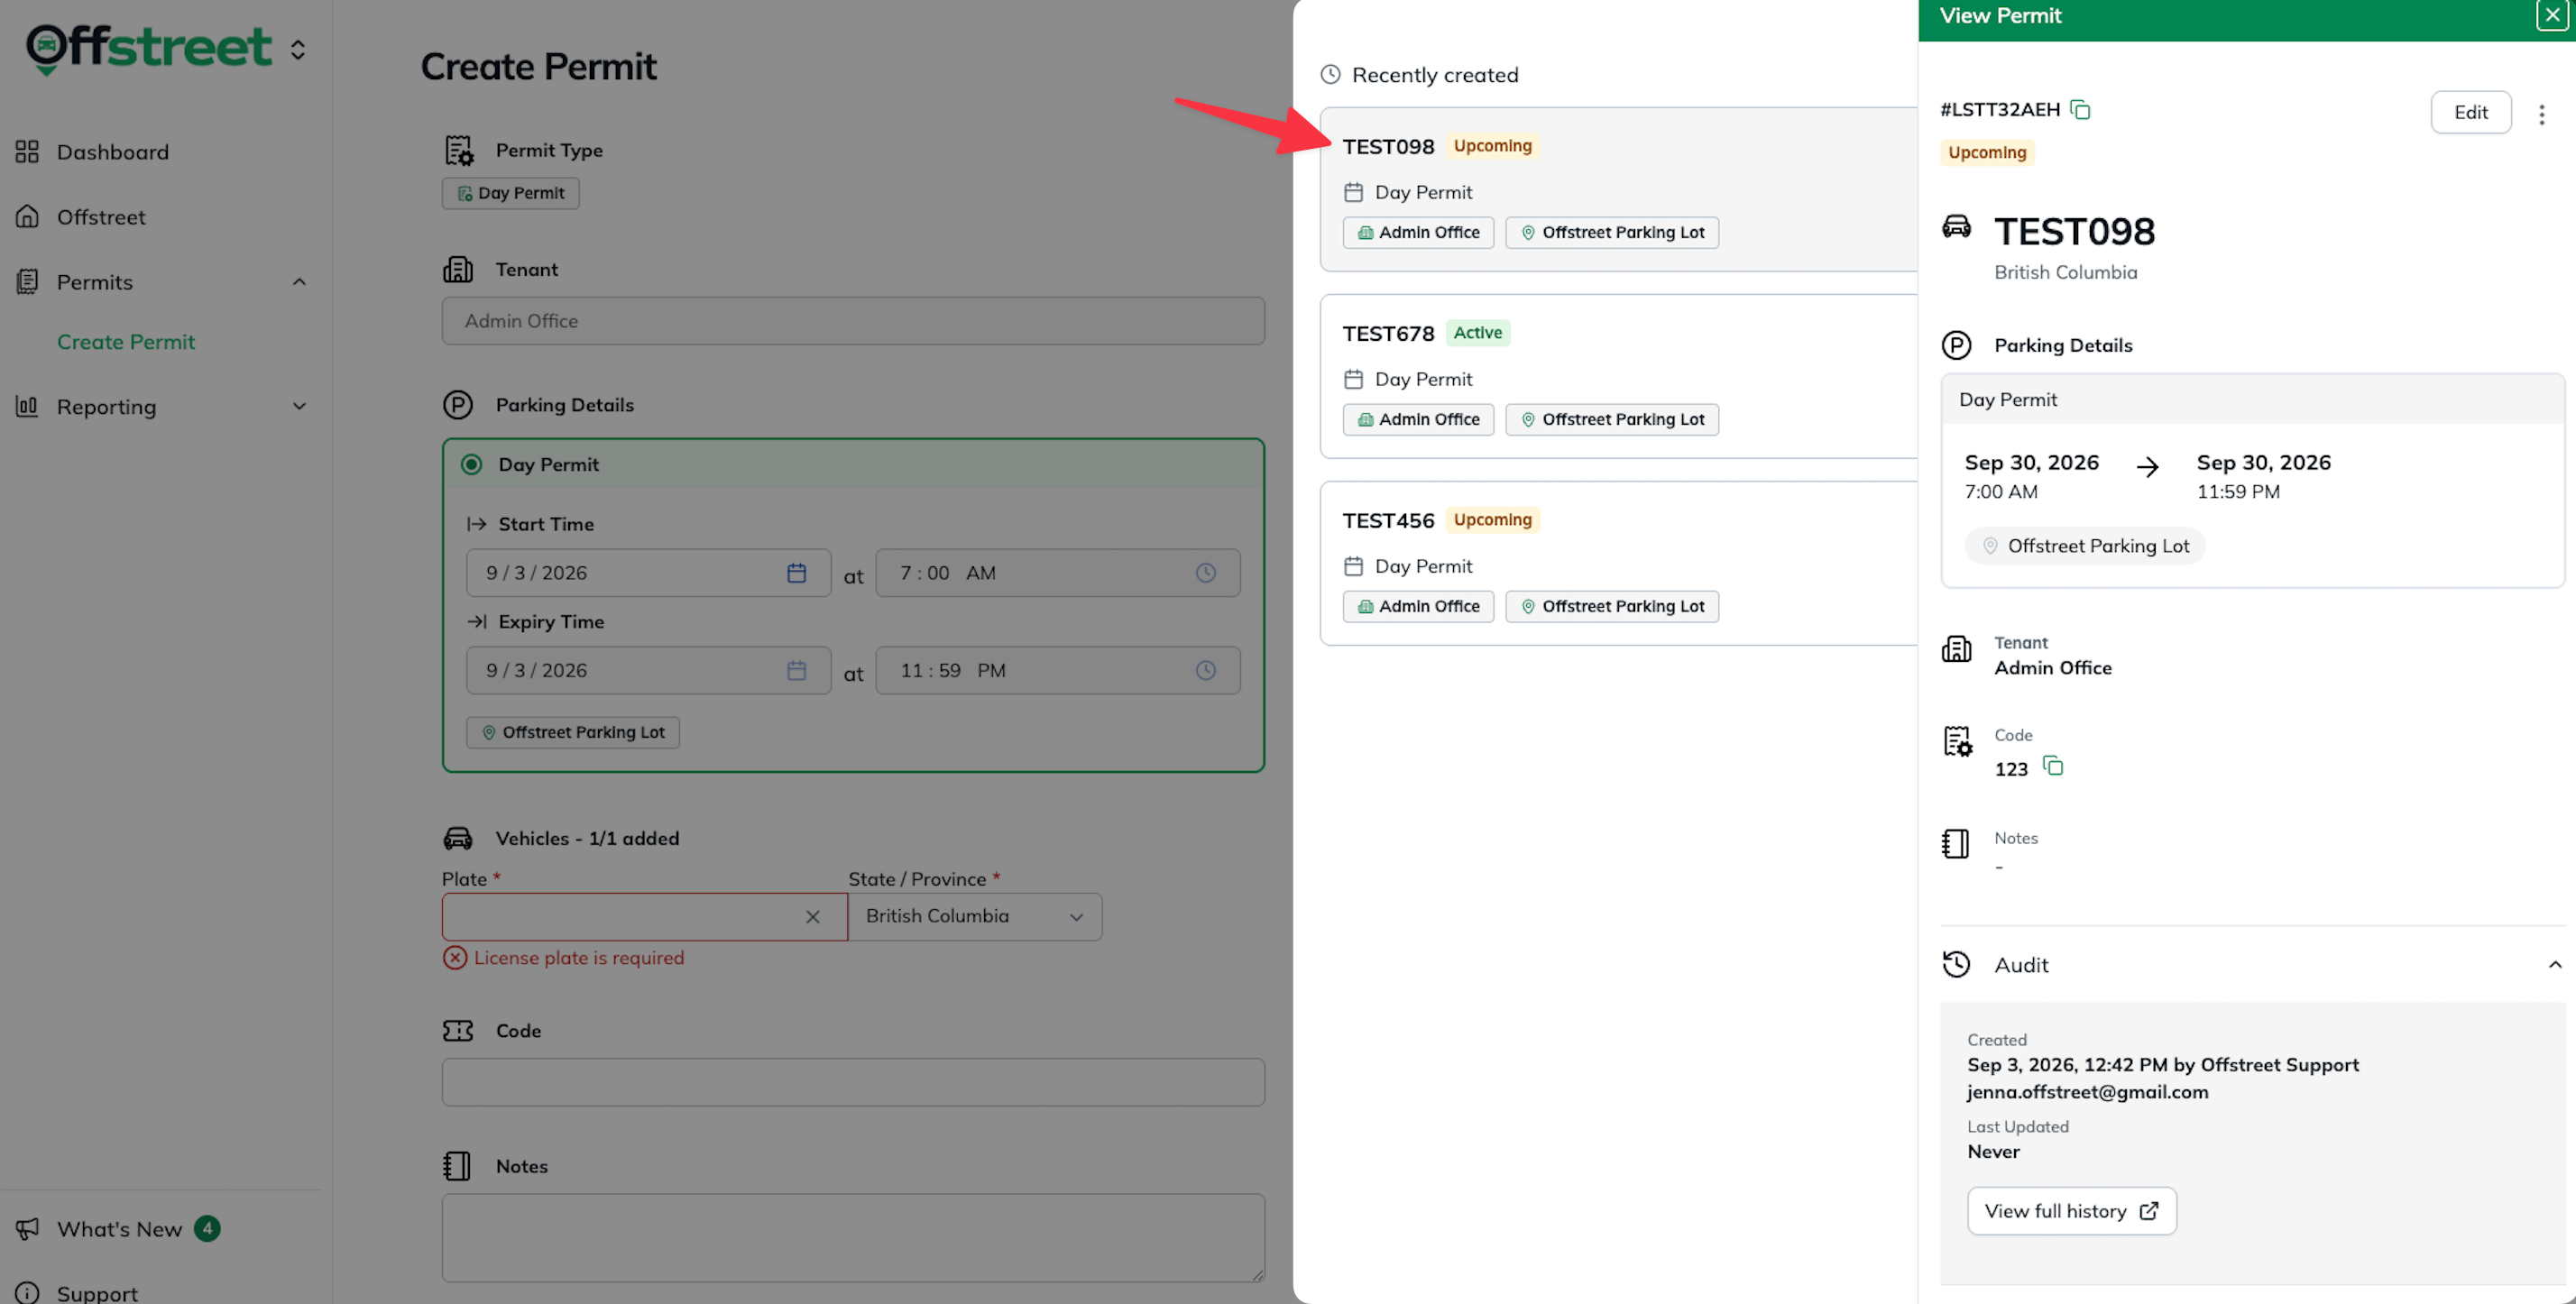The image size is (2576, 1304).
Task: Open the start time clock picker
Action: [x=1206, y=573]
